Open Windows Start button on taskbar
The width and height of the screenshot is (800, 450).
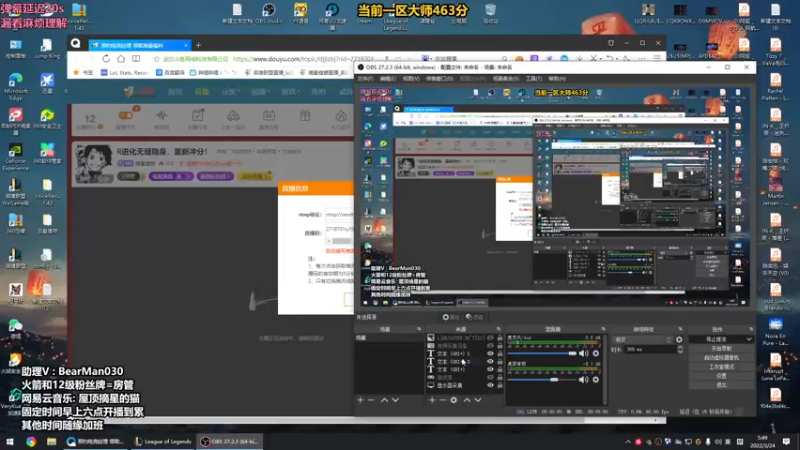tap(10, 442)
